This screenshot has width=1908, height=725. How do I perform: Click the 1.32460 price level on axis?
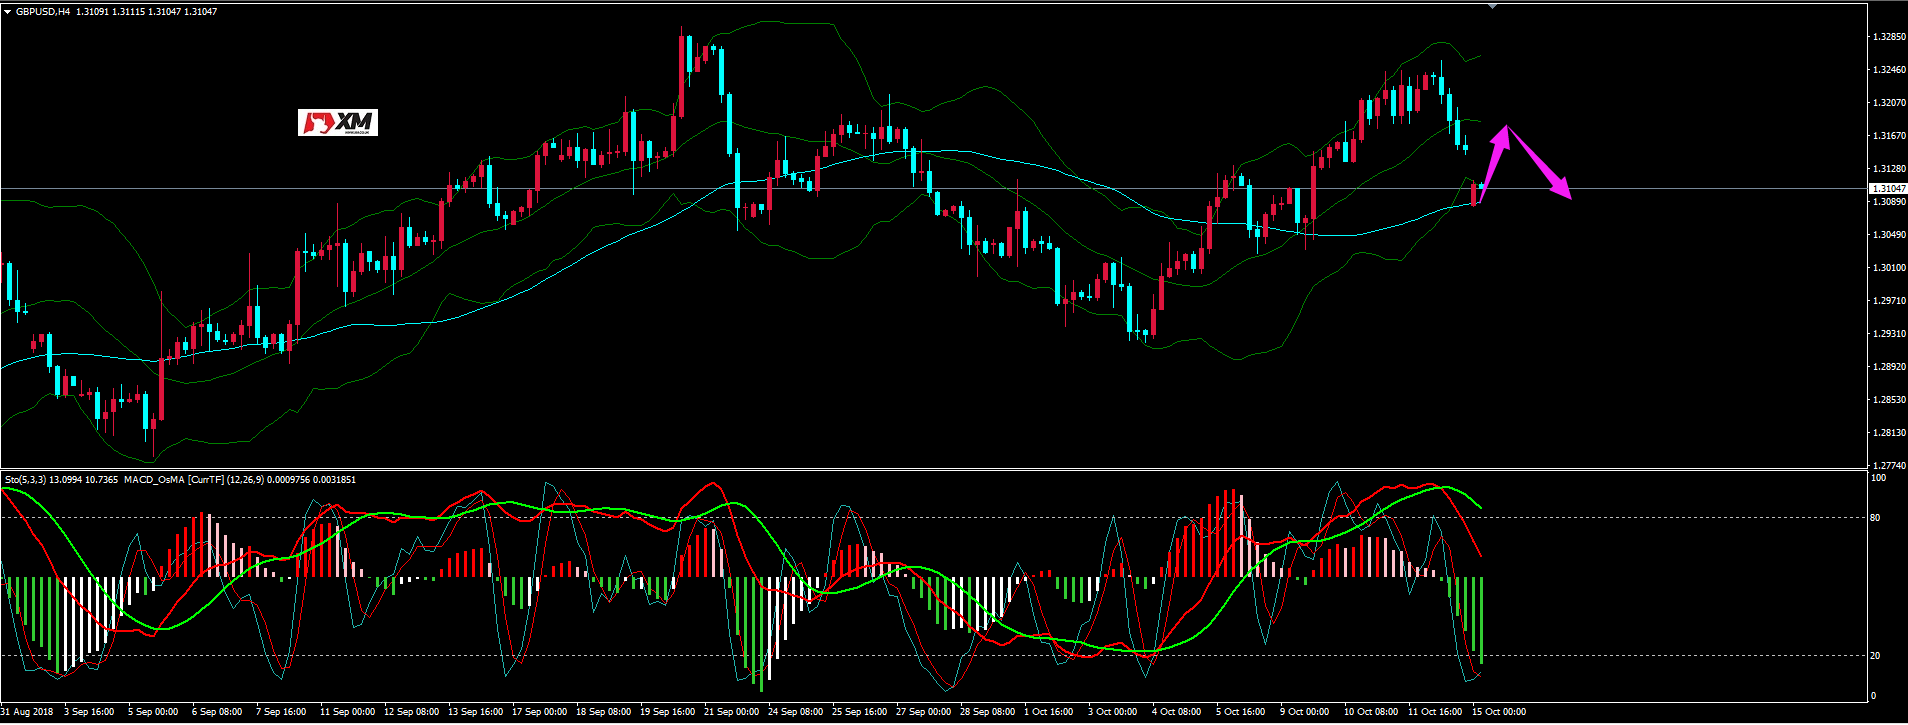pyautogui.click(x=1888, y=70)
